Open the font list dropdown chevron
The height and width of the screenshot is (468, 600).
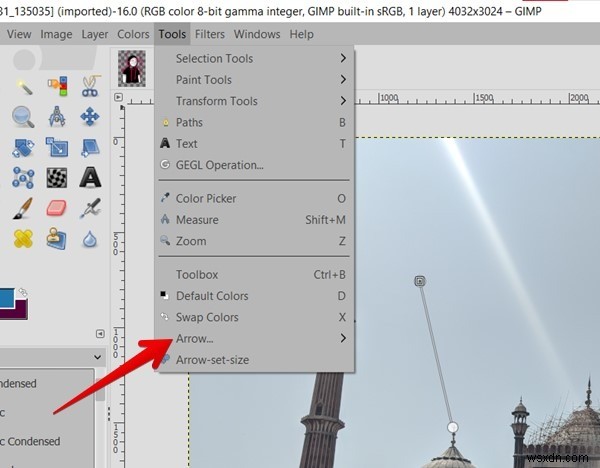click(x=98, y=357)
